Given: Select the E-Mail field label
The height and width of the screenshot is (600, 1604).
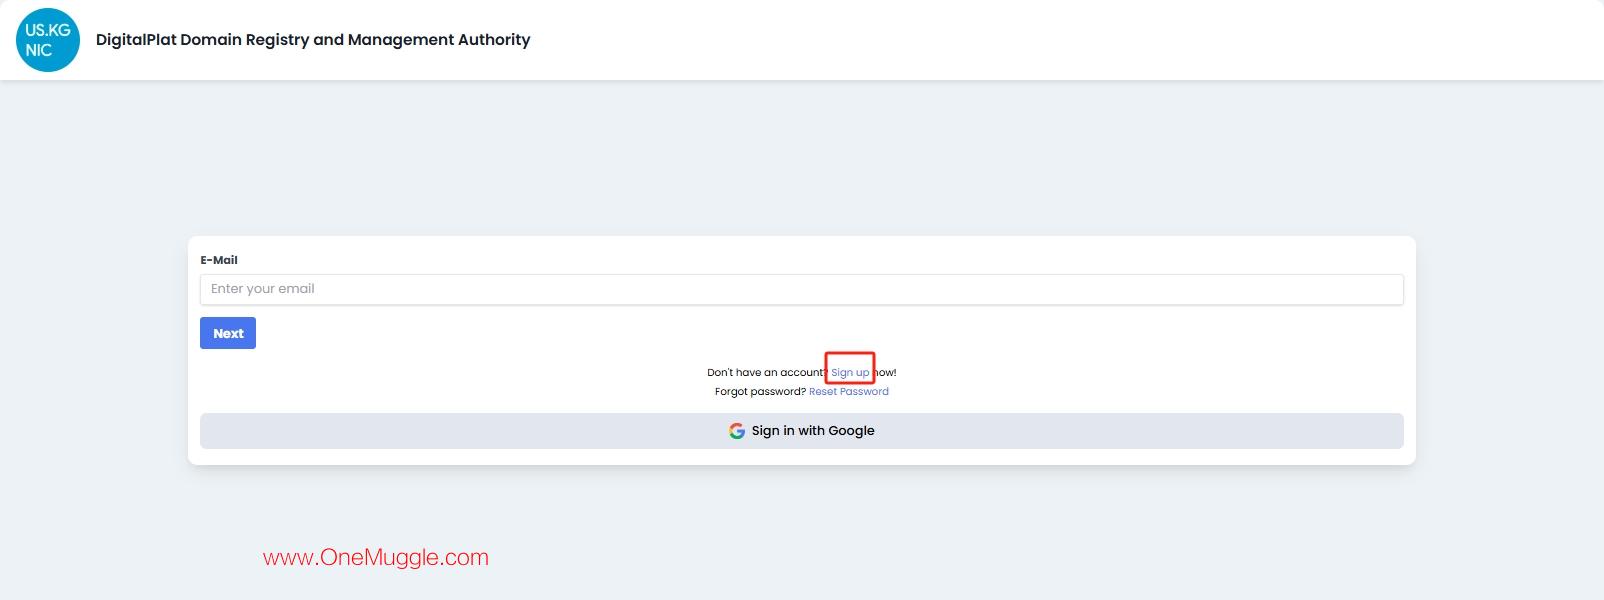Looking at the screenshot, I should (x=219, y=260).
